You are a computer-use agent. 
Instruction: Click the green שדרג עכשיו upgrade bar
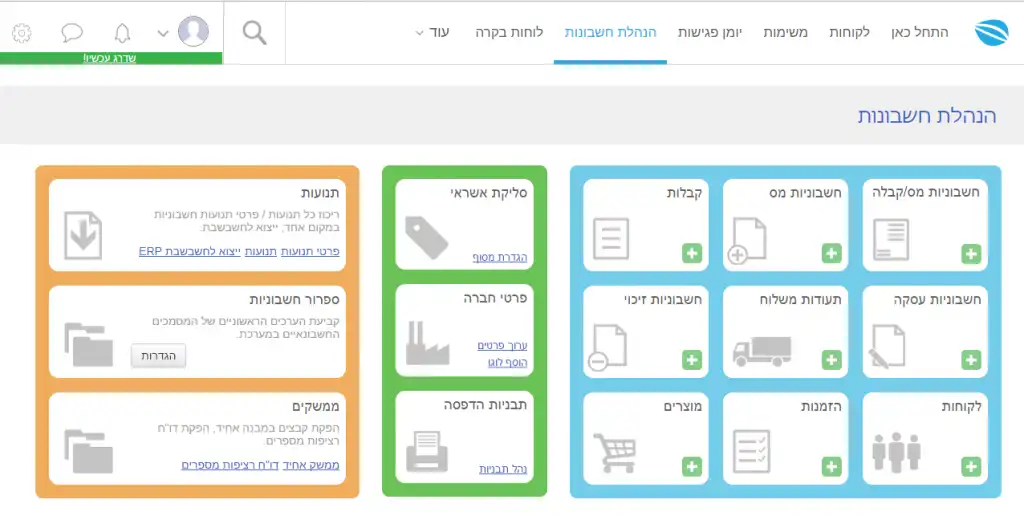[x=111, y=59]
